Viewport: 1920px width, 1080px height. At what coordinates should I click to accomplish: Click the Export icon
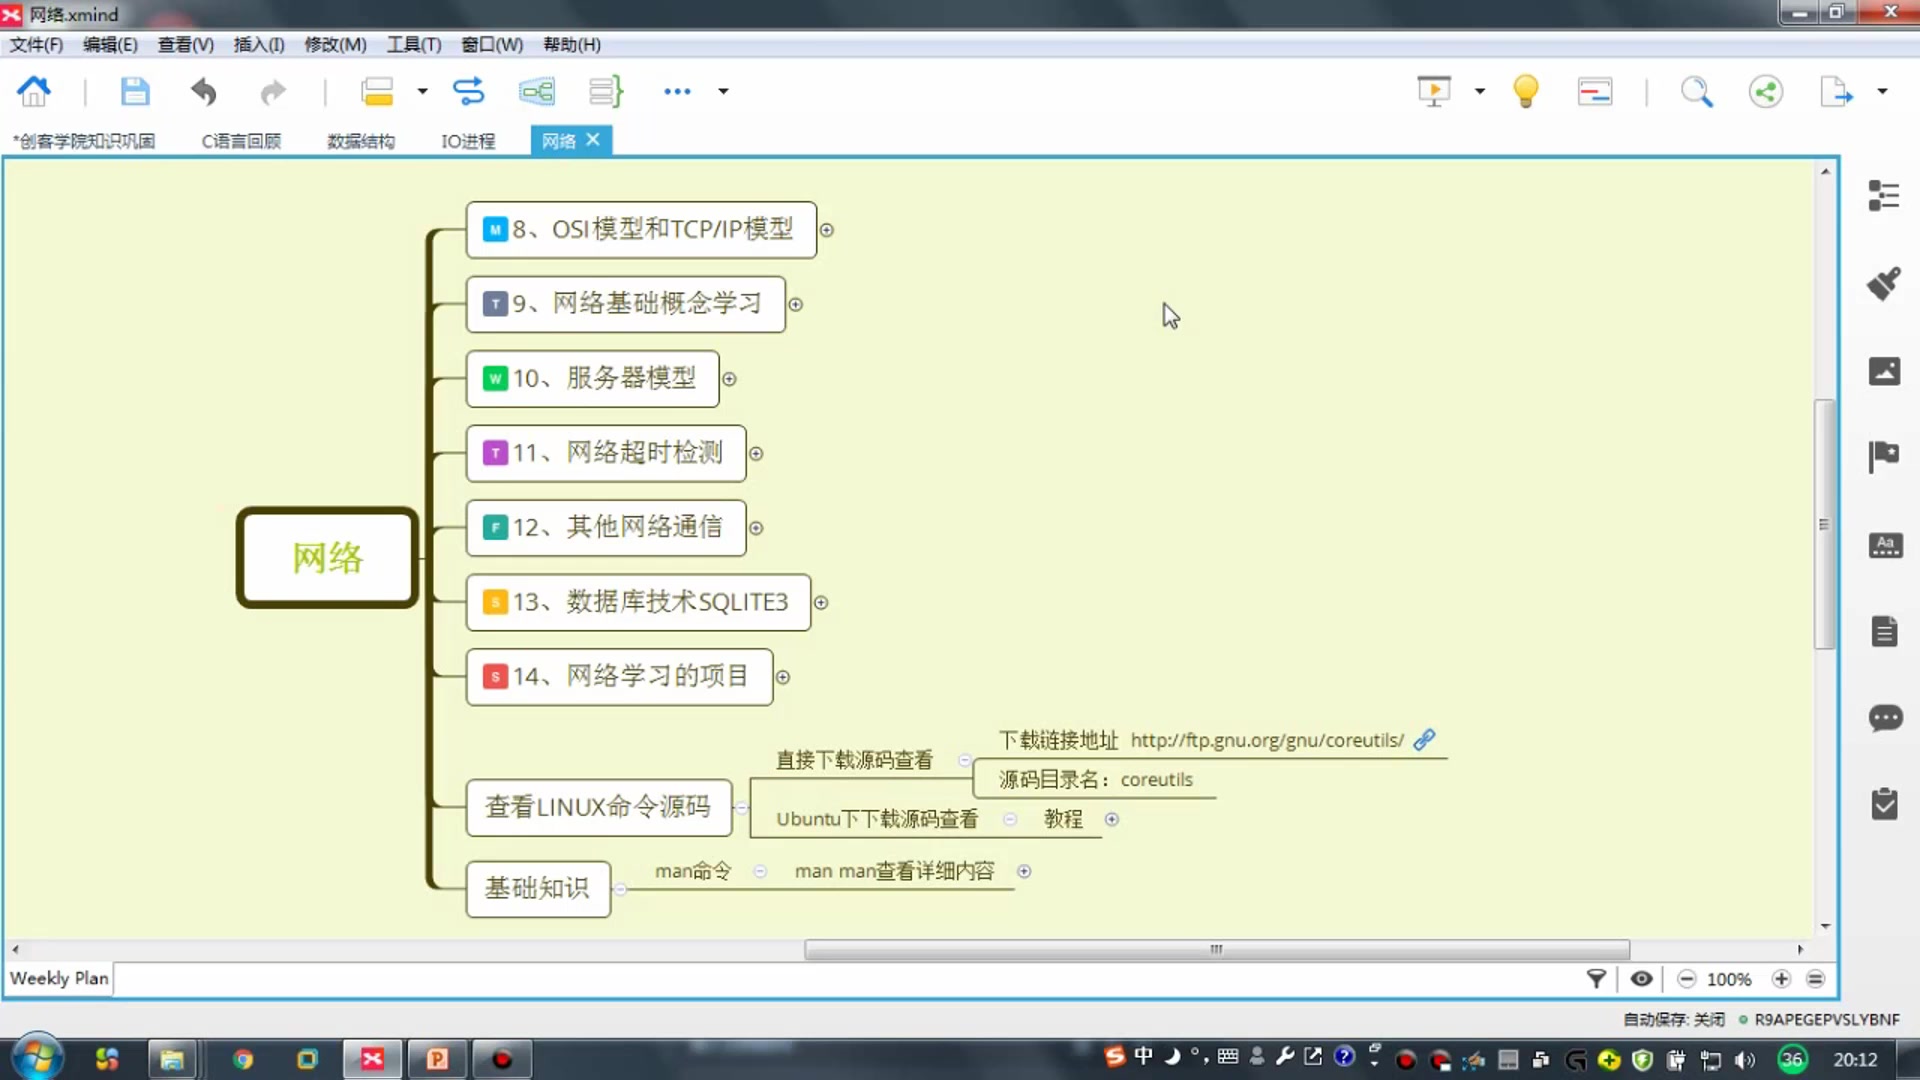click(x=1840, y=90)
